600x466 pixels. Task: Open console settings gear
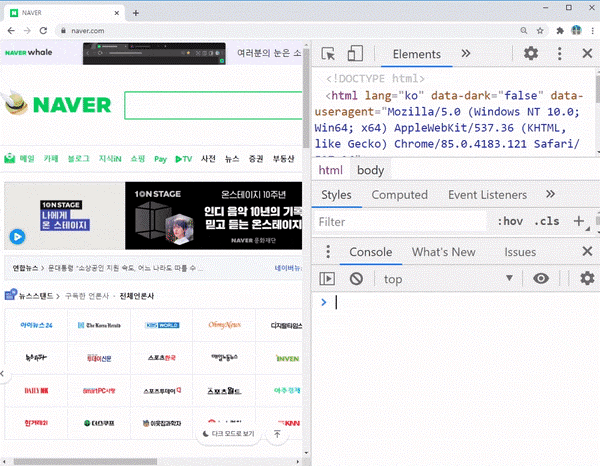click(x=587, y=278)
